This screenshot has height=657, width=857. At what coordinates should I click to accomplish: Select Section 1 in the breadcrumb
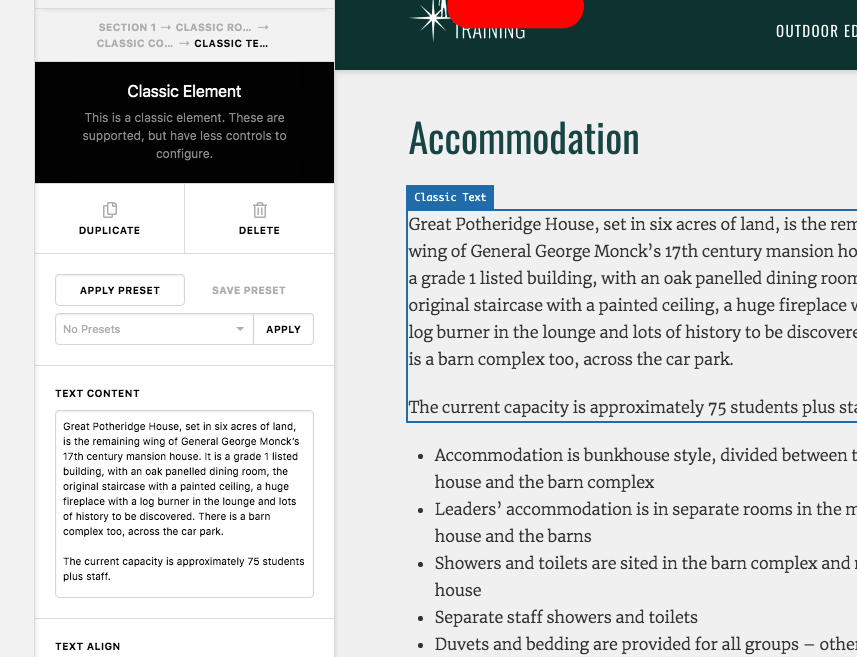(127, 27)
